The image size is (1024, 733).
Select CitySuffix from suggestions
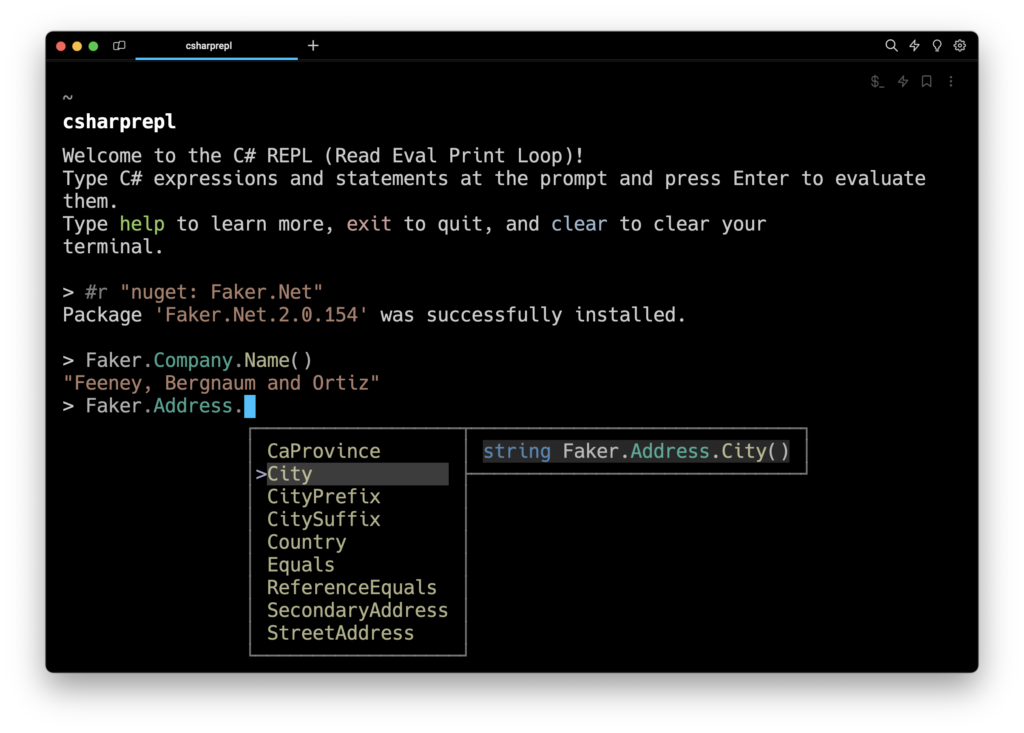[323, 519]
